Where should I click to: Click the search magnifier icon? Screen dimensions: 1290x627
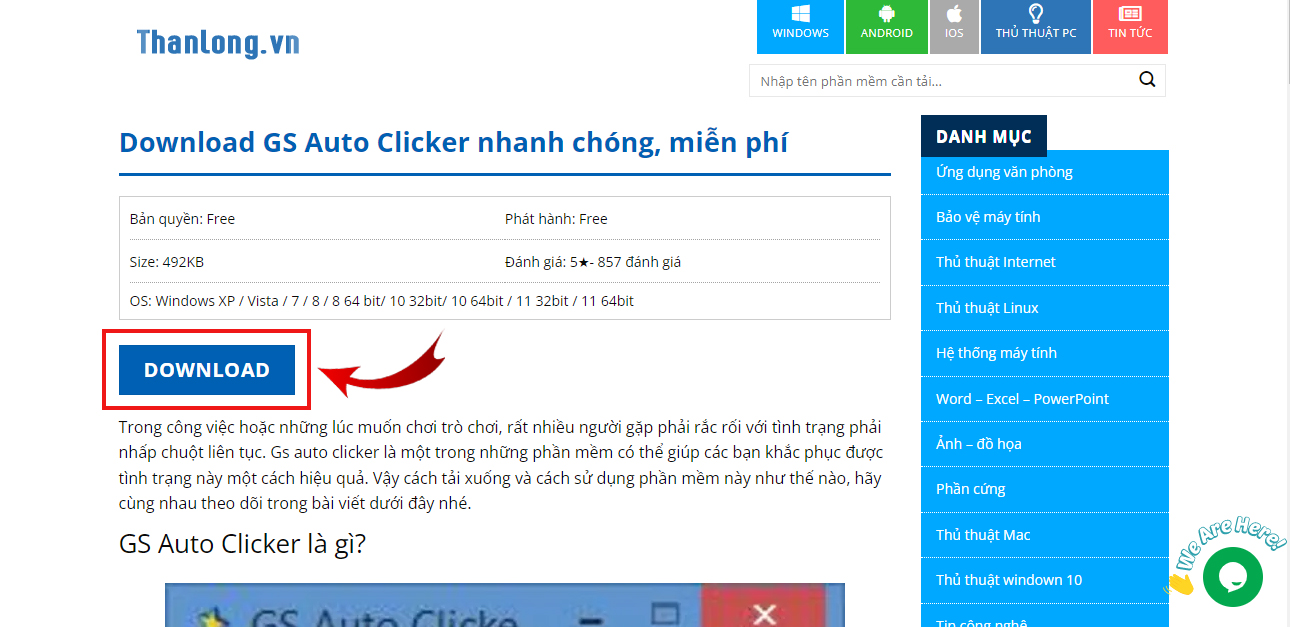(1147, 80)
